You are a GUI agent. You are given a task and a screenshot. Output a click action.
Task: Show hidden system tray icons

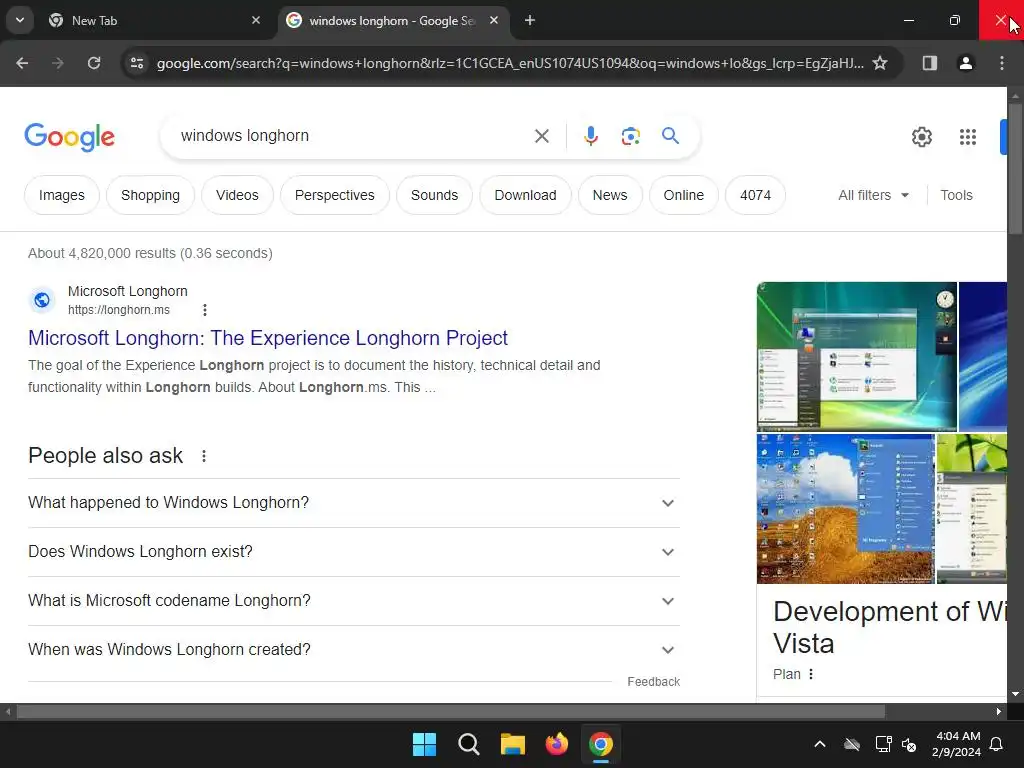pos(820,744)
